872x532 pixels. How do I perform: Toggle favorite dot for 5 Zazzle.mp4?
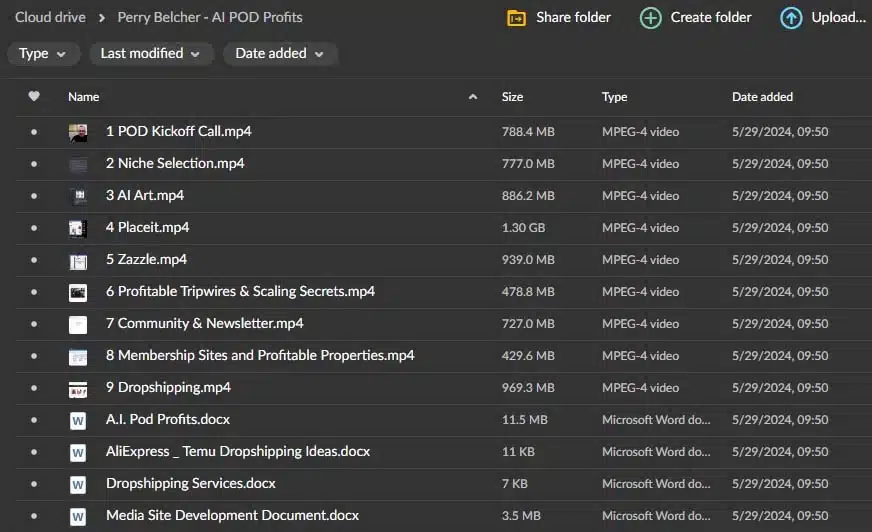tap(34, 260)
